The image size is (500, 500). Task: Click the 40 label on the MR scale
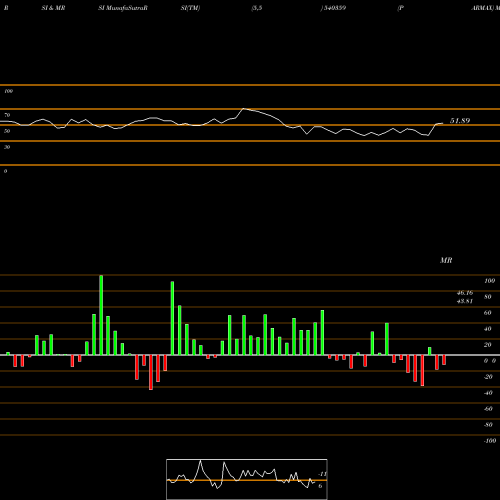488,329
